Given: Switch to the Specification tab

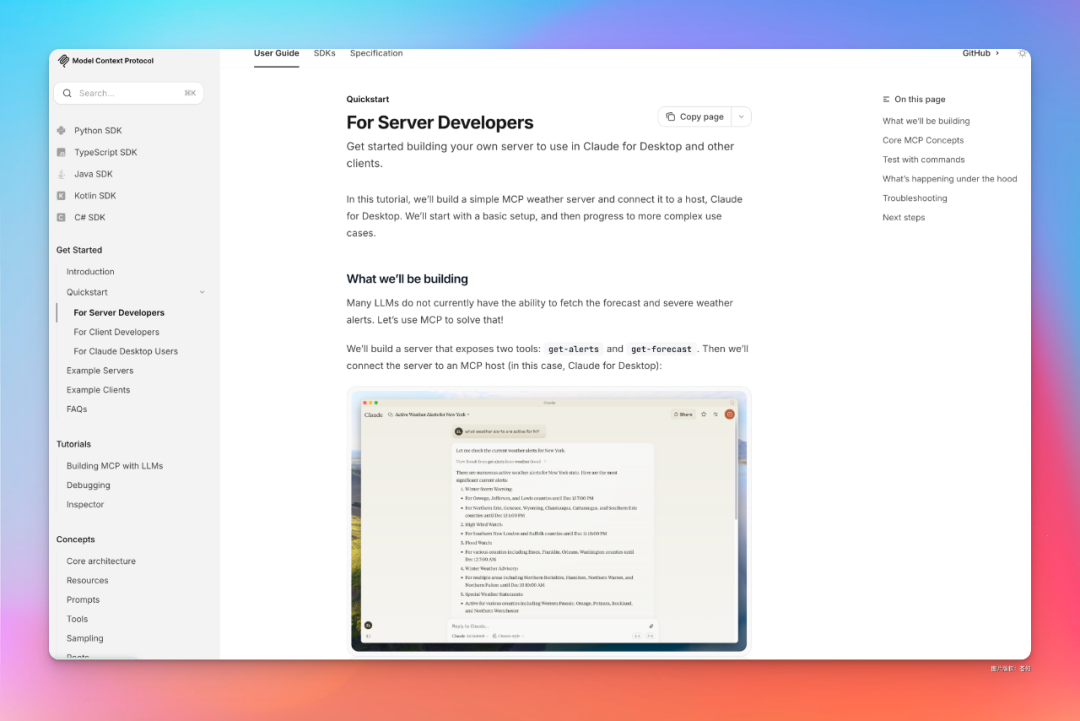Looking at the screenshot, I should pos(376,53).
